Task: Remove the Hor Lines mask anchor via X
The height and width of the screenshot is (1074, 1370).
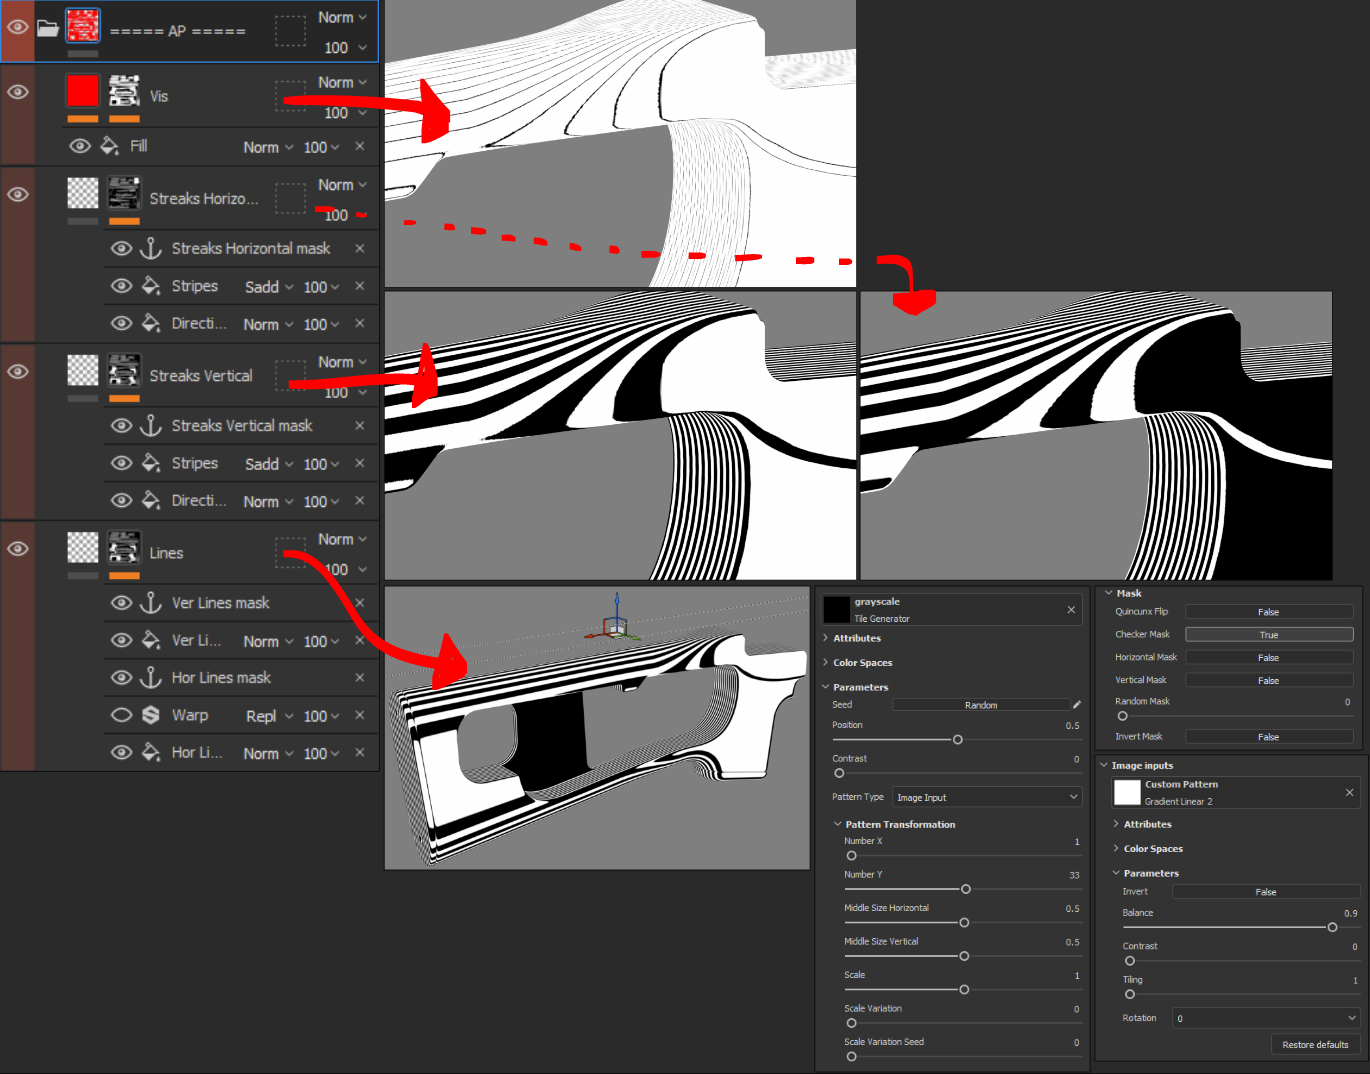Action: (360, 677)
